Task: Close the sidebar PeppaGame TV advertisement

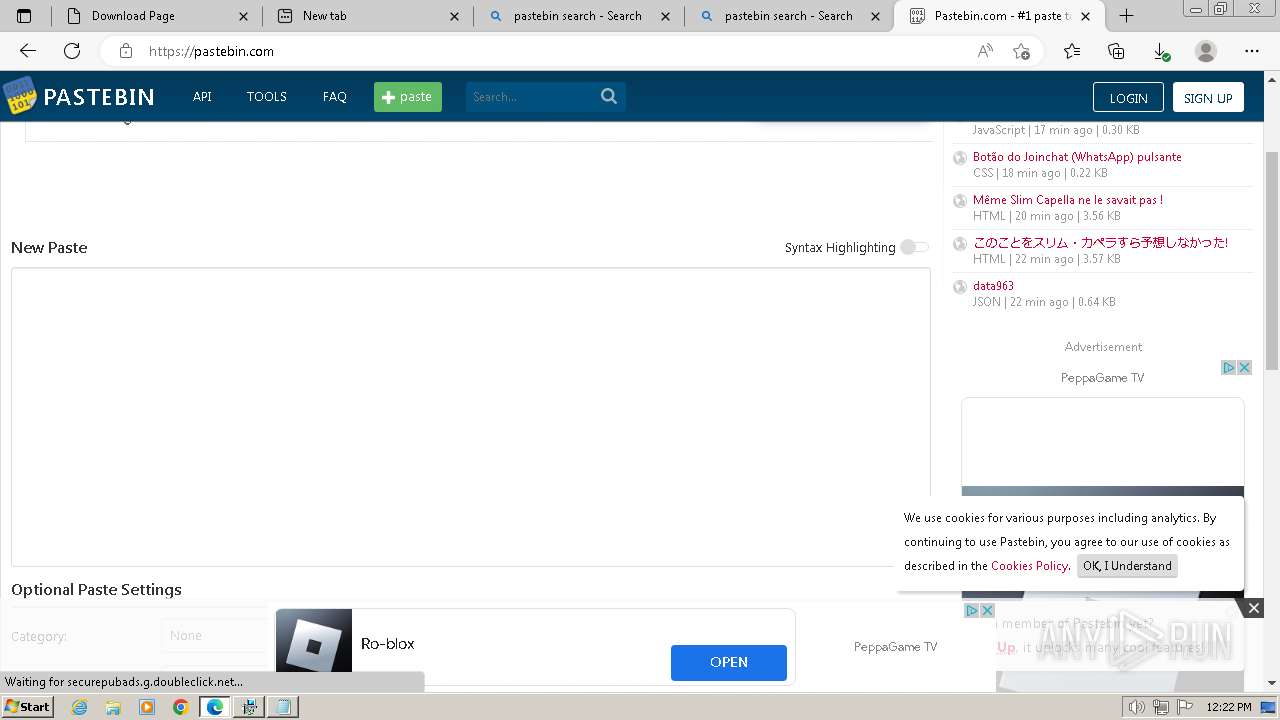Action: 1244,368
